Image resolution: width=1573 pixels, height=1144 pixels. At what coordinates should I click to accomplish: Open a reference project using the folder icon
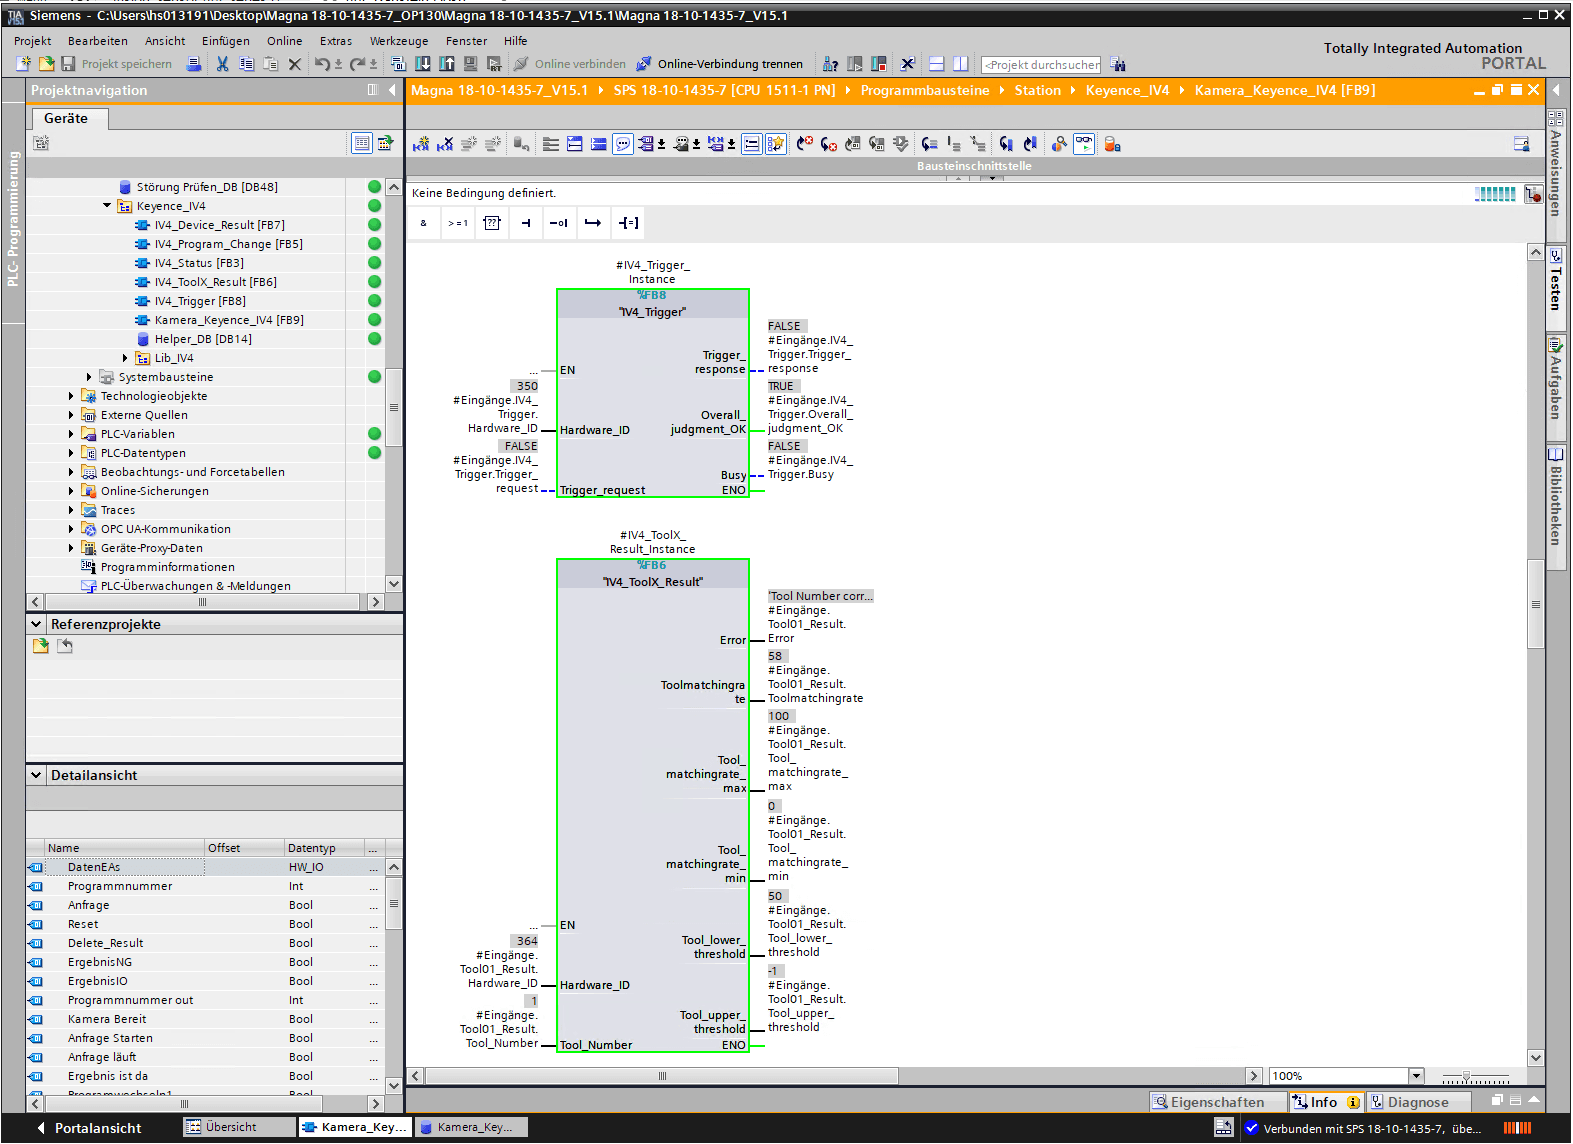(x=41, y=646)
